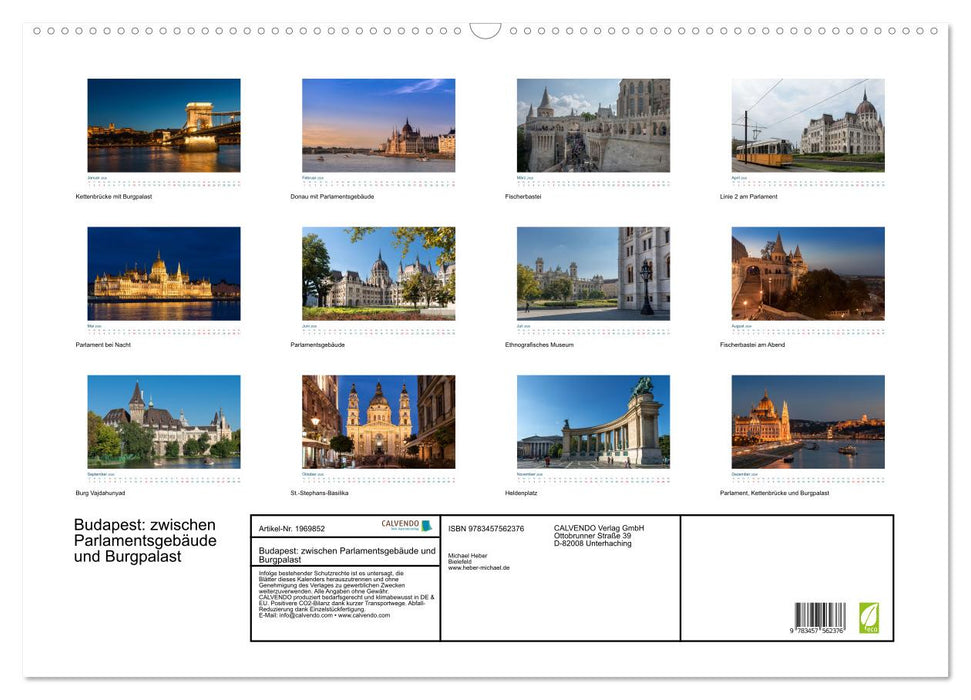Click the St.-Stephans-Basilika image

tap(378, 420)
